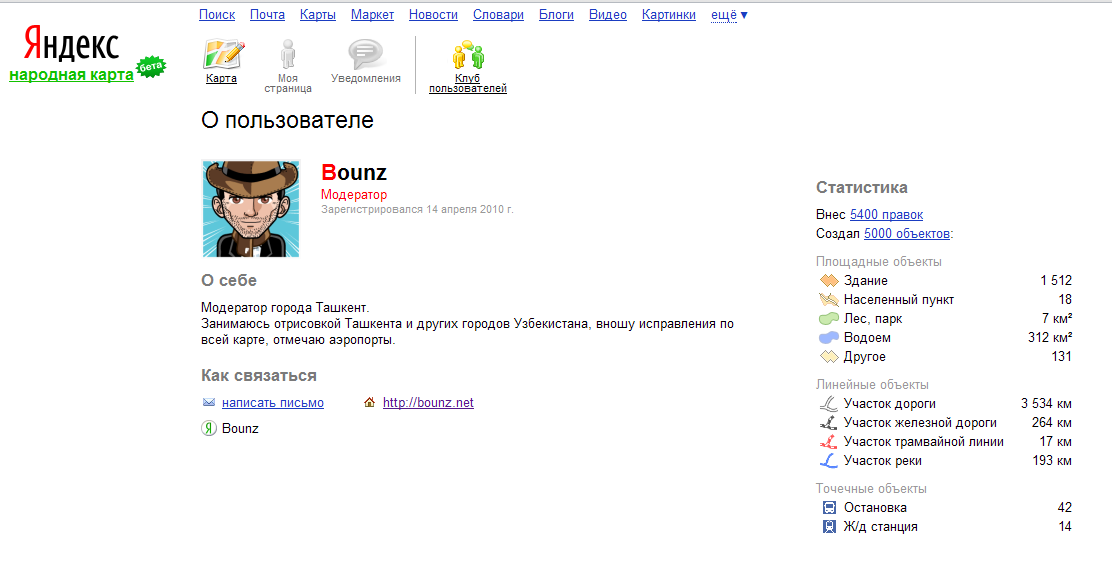Go to Новости in top navigation
1112x568 pixels.
pyautogui.click(x=433, y=15)
